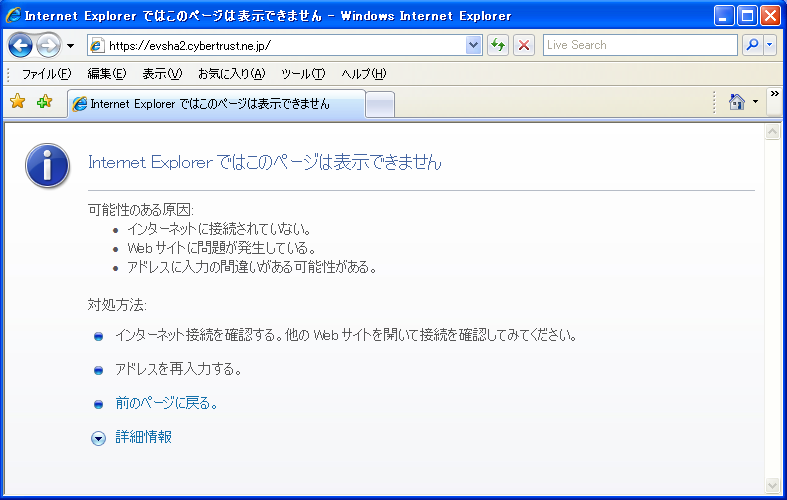Show more toolbar commands chevron
Image resolution: width=787 pixels, height=500 pixels.
pyautogui.click(x=774, y=94)
